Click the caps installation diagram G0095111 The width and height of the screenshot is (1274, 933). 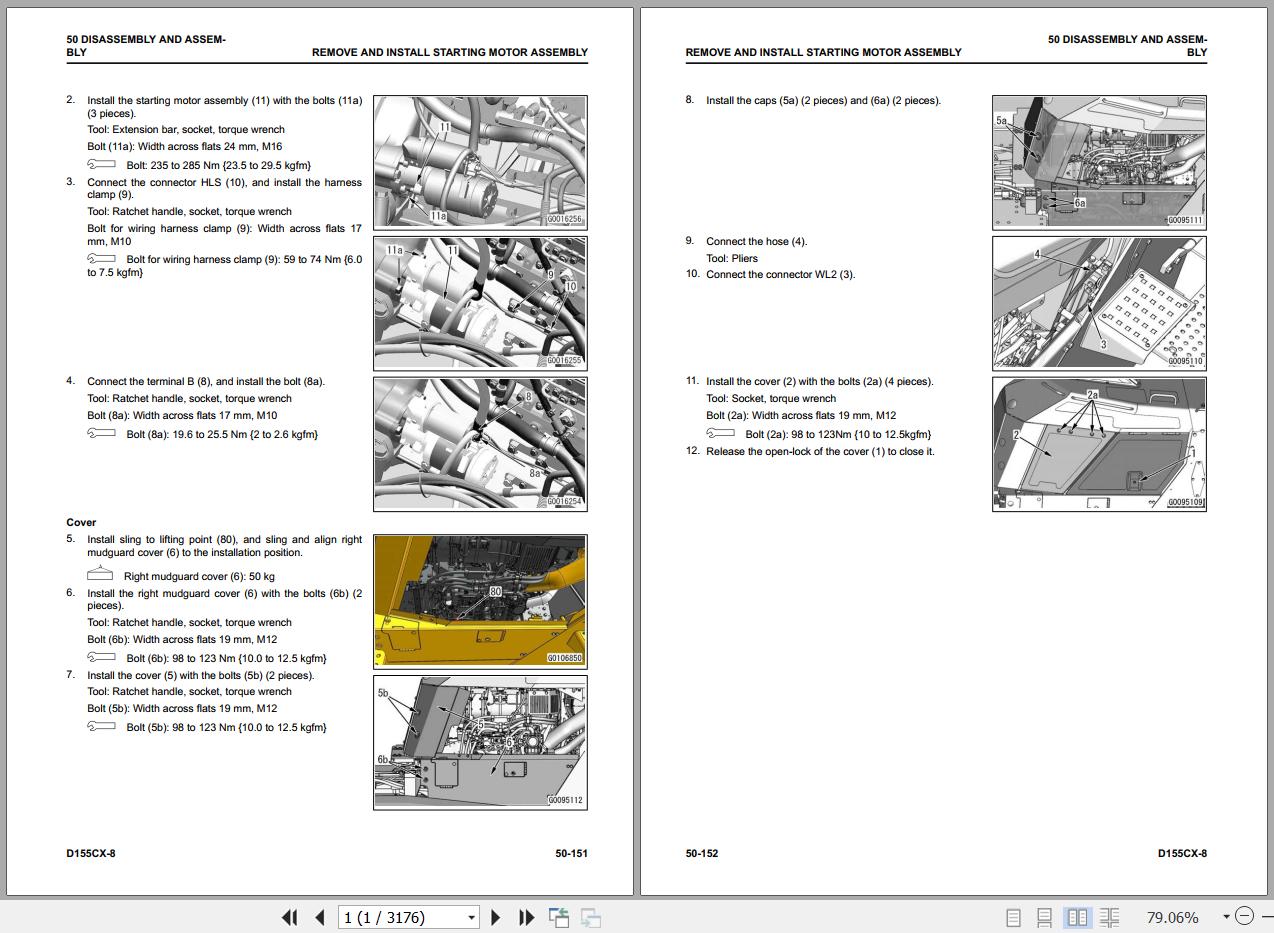point(1099,162)
